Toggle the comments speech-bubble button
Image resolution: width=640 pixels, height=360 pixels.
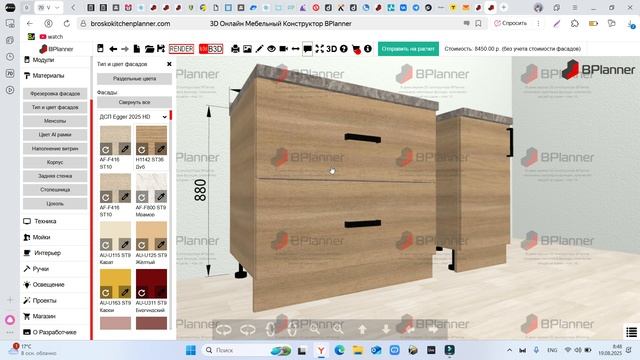coord(307,49)
